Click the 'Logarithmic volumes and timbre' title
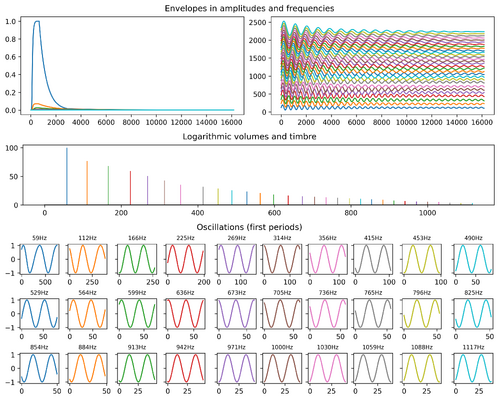499x400 pixels. coord(249,136)
